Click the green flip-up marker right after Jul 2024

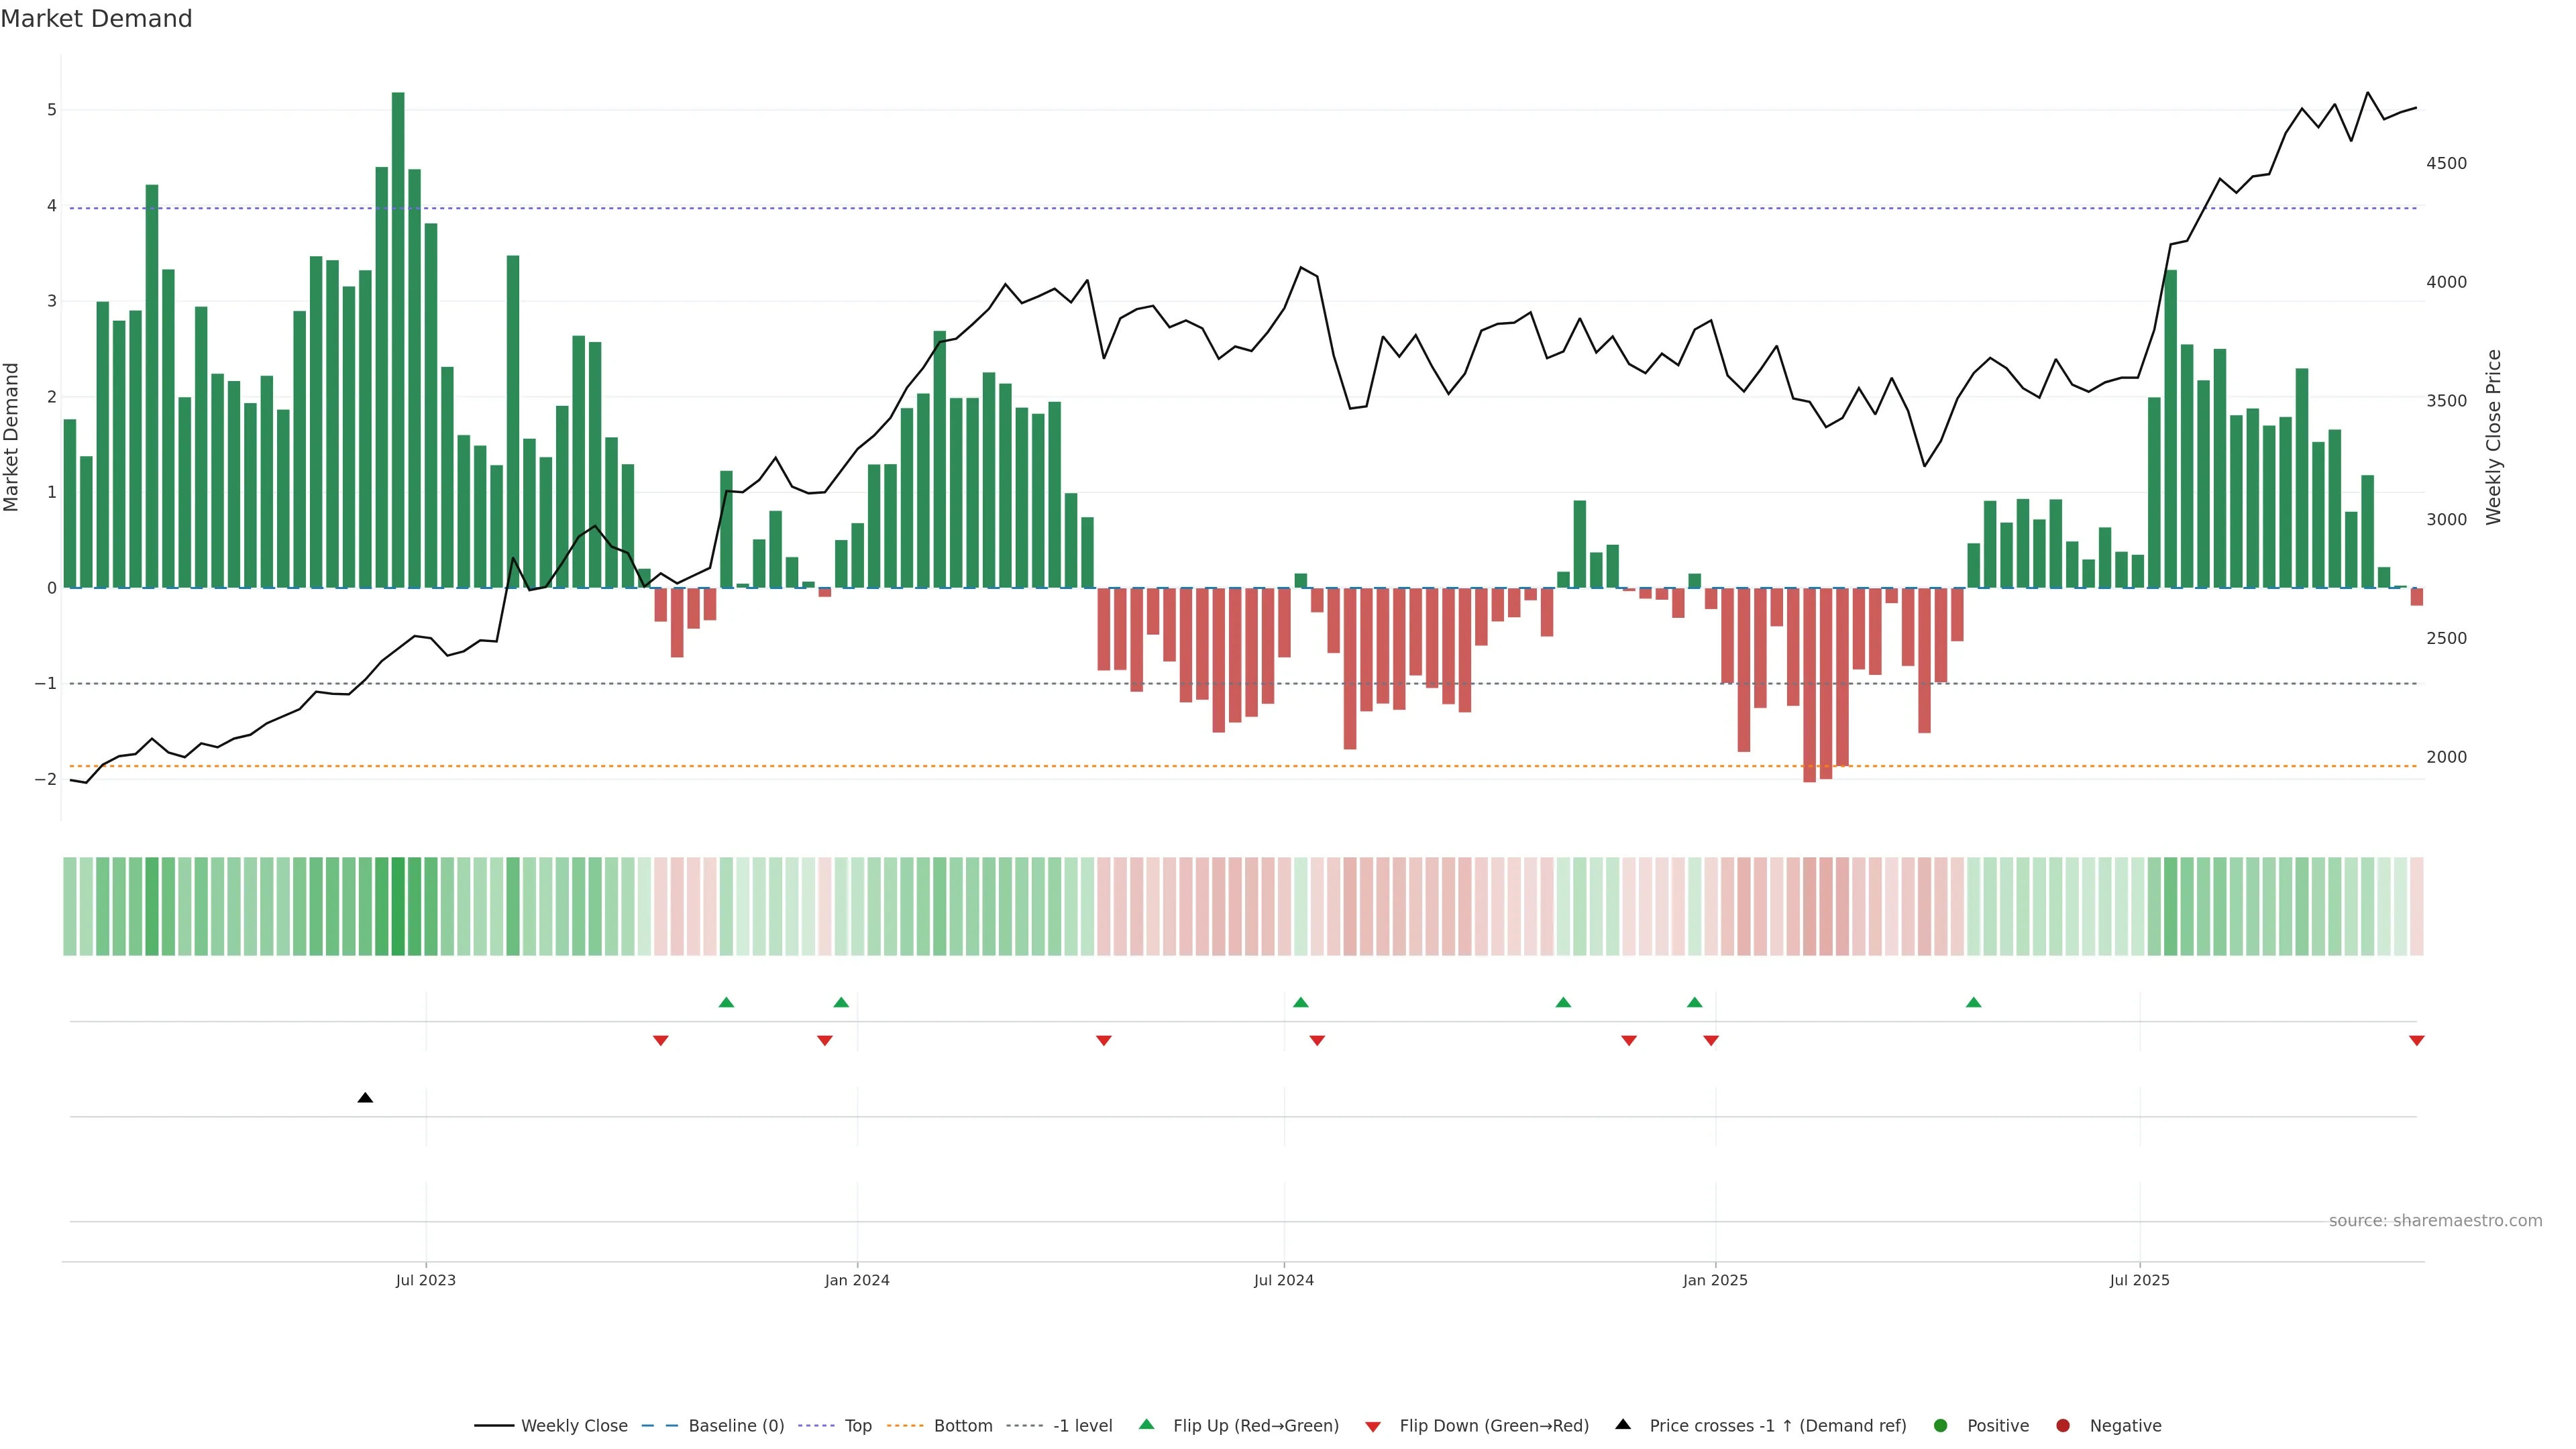click(x=1300, y=1003)
